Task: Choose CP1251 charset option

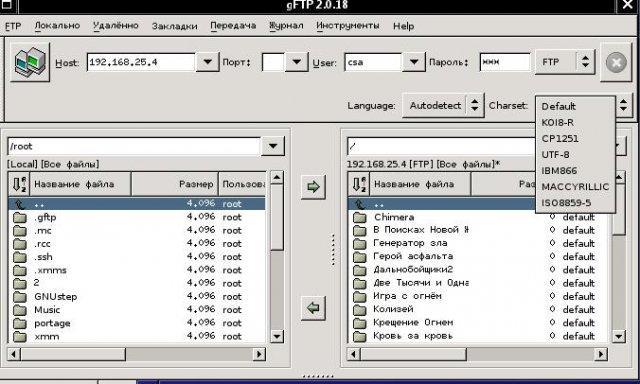Action: (575, 139)
